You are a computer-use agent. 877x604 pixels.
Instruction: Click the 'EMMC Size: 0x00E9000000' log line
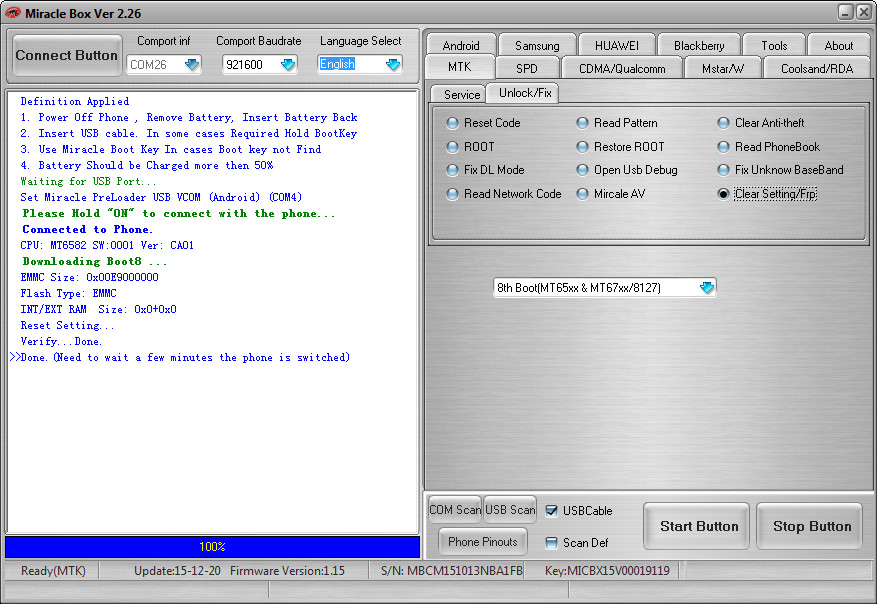coord(89,277)
